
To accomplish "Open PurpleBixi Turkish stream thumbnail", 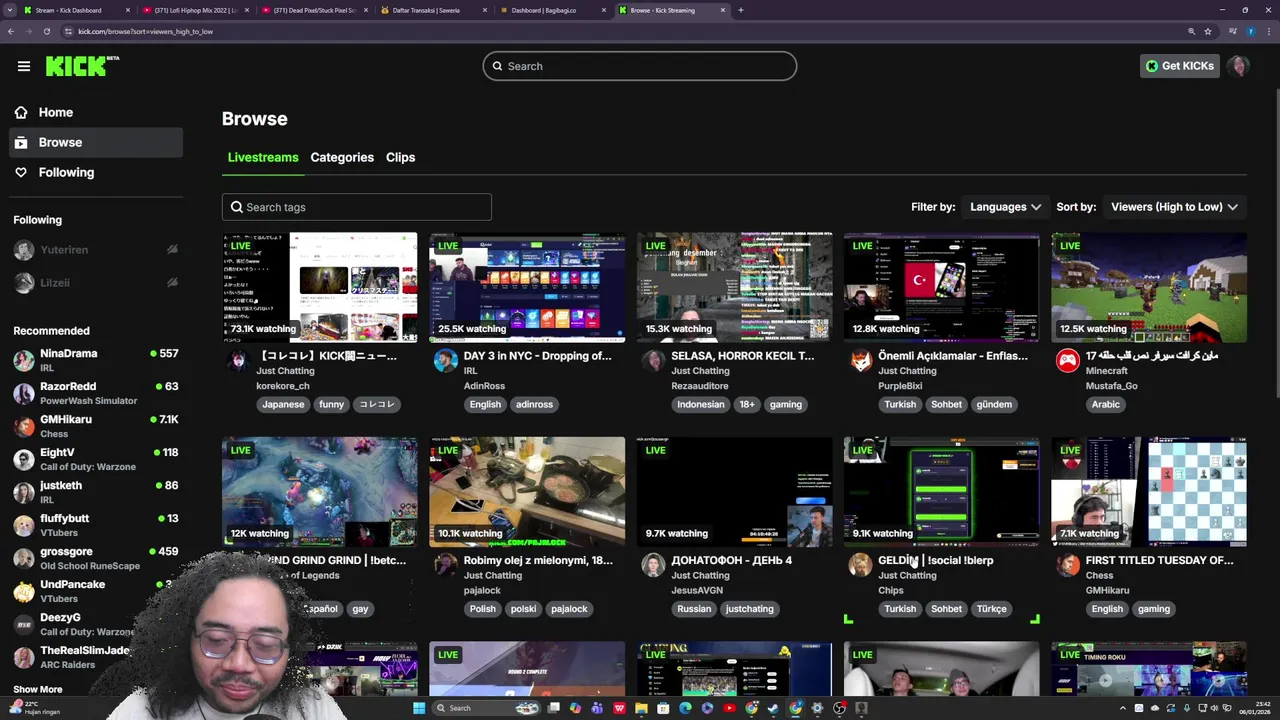I will pos(941,288).
